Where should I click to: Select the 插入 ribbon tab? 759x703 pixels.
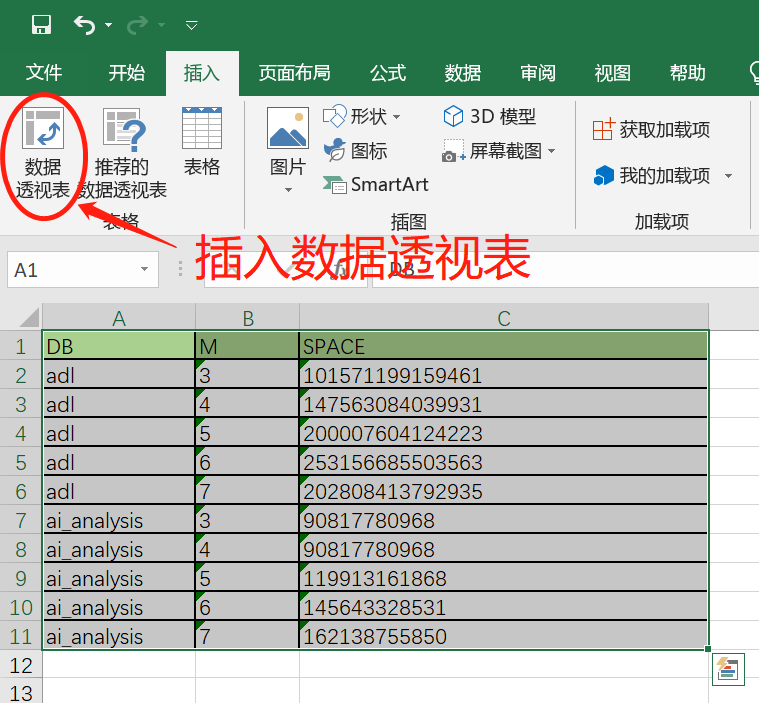tap(202, 73)
